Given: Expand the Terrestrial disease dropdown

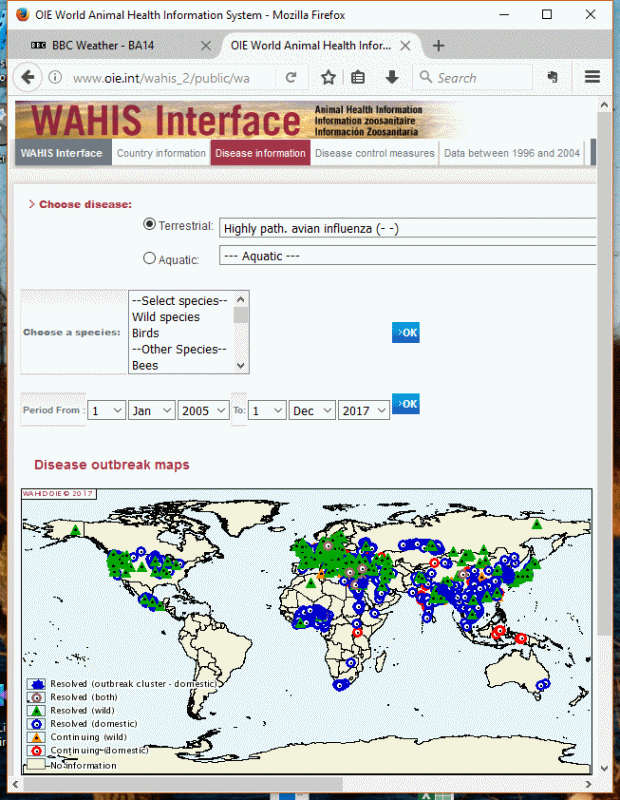Looking at the screenshot, I should coord(407,228).
